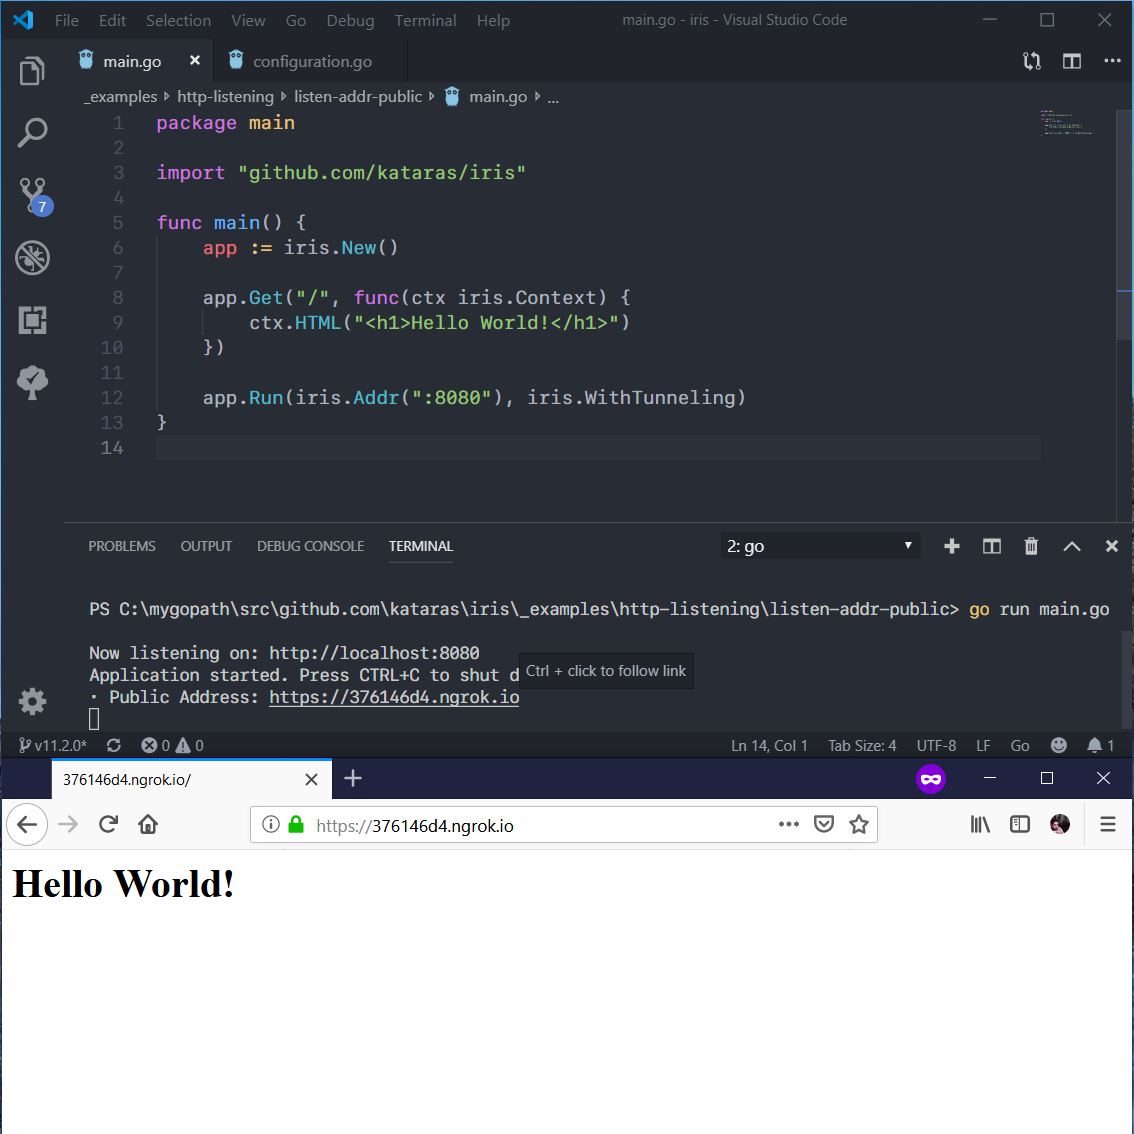
Task: Change Tab Size: 4 indentation setting
Action: [x=861, y=745]
